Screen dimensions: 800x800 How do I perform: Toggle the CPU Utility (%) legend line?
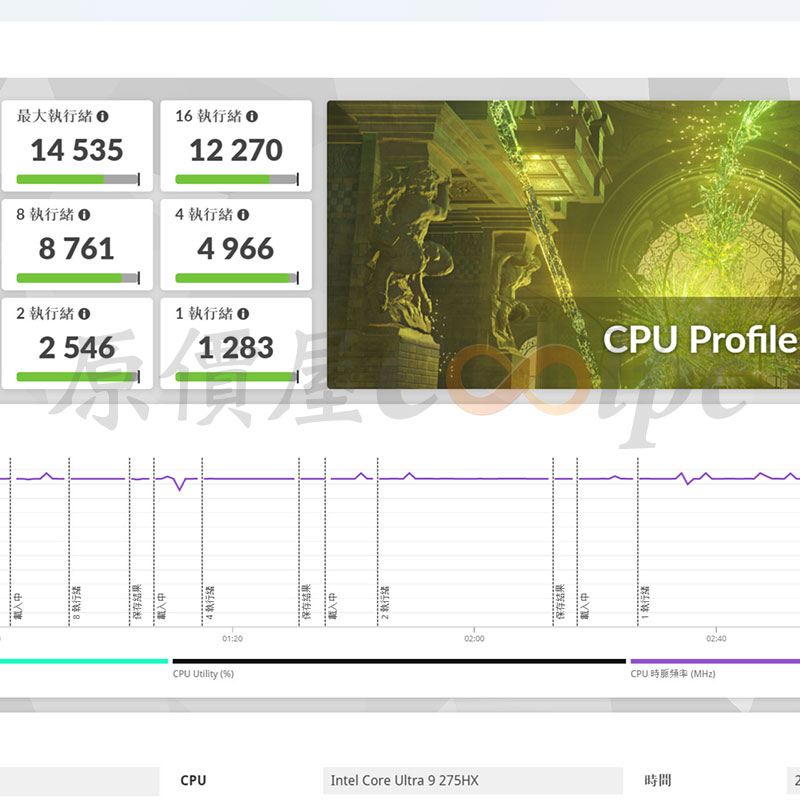pos(399,661)
